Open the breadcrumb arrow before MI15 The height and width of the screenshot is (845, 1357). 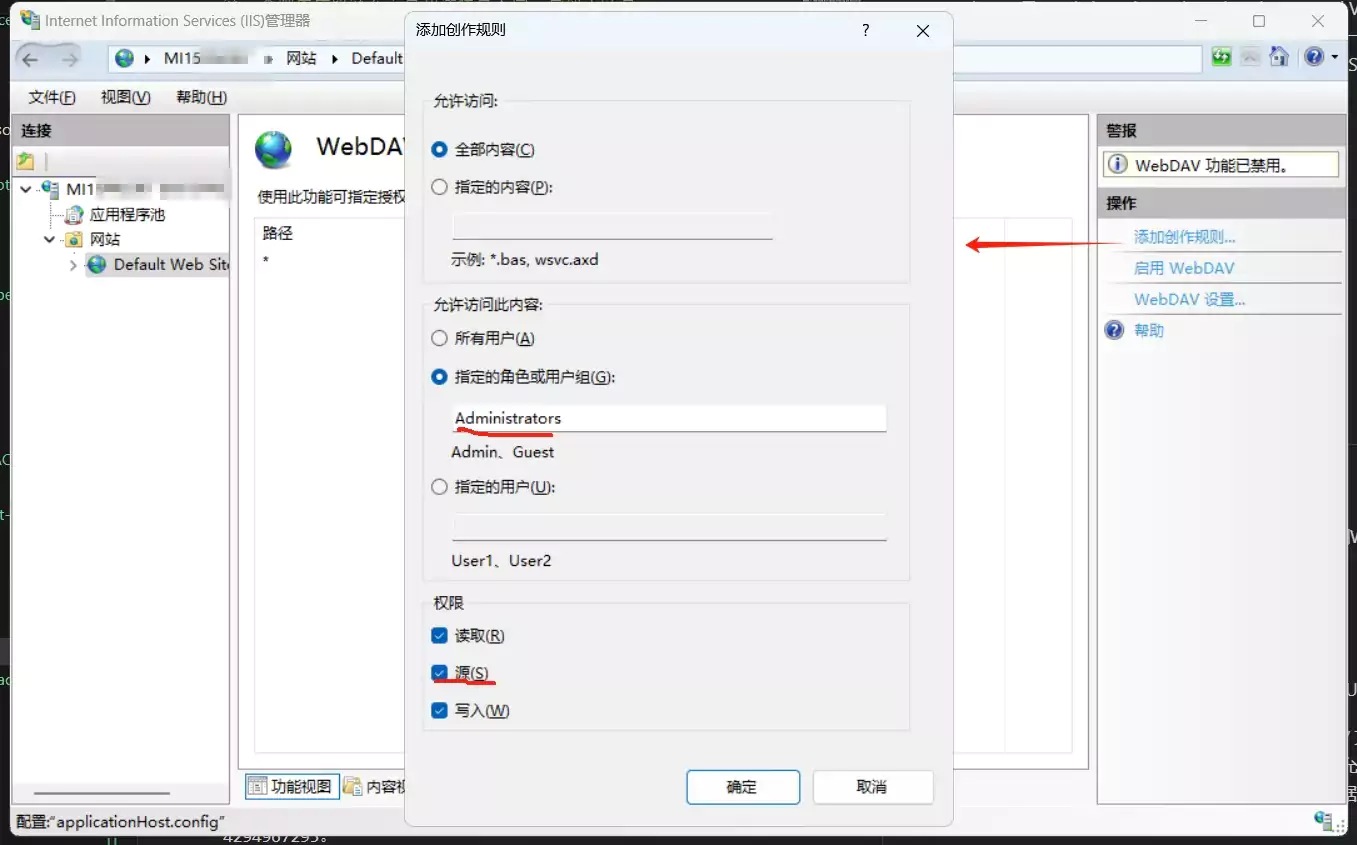pyautogui.click(x=148, y=59)
